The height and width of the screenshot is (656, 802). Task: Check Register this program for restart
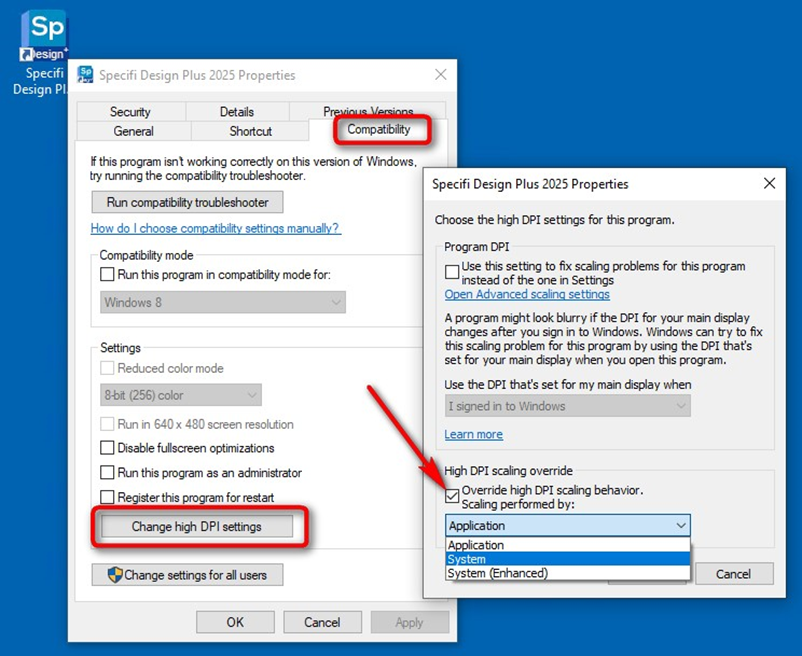tap(107, 497)
